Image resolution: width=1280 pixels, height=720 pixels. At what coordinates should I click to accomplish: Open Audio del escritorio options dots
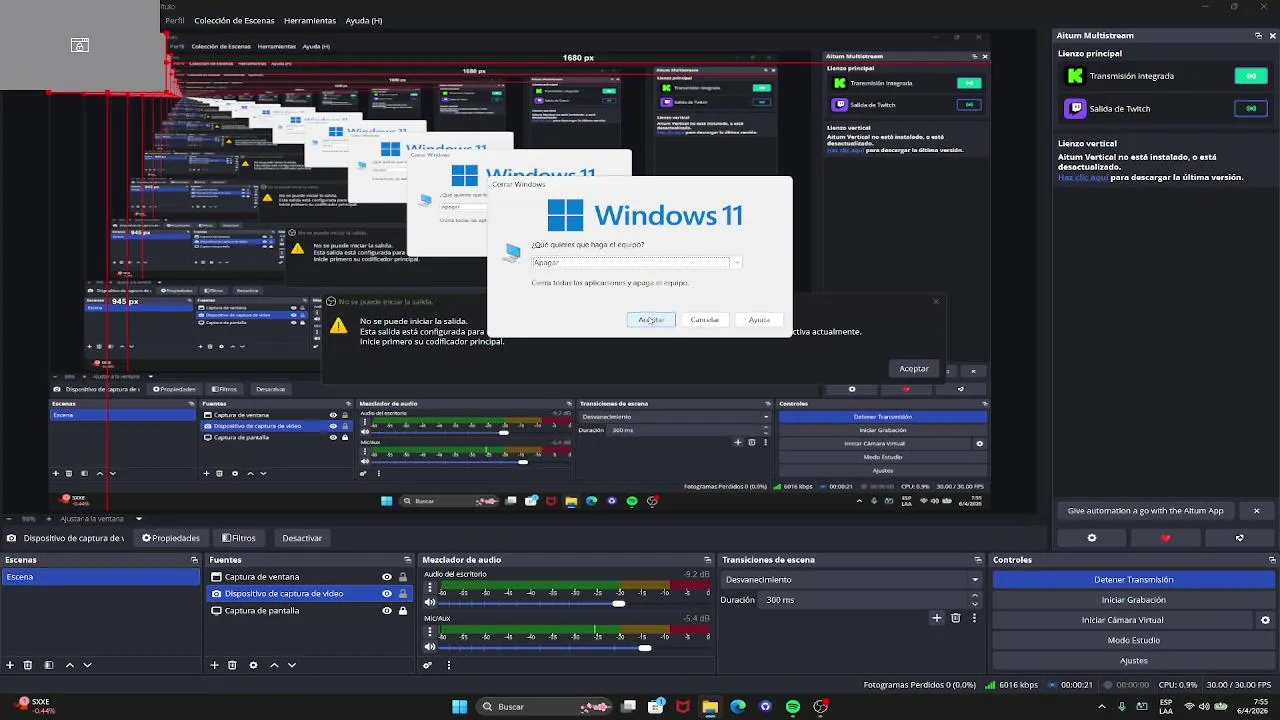click(x=430, y=588)
